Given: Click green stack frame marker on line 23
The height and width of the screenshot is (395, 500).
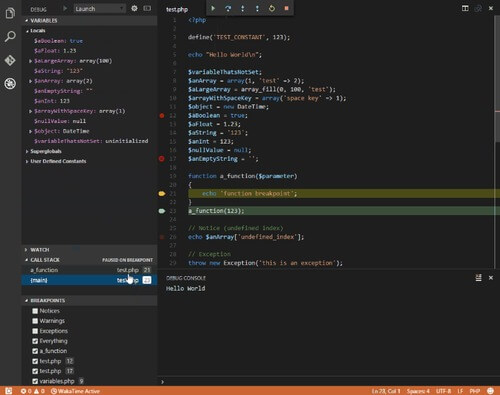Looking at the screenshot, I should [x=162, y=211].
